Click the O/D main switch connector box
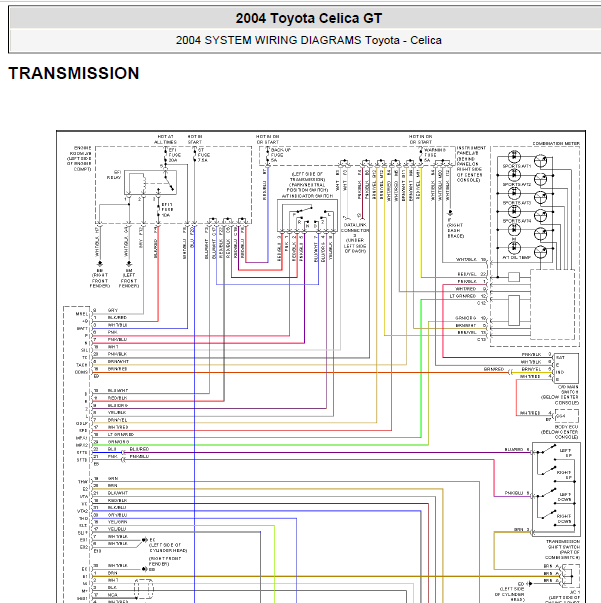Image resolution: width=601 pixels, height=603 pixels. [x=565, y=368]
